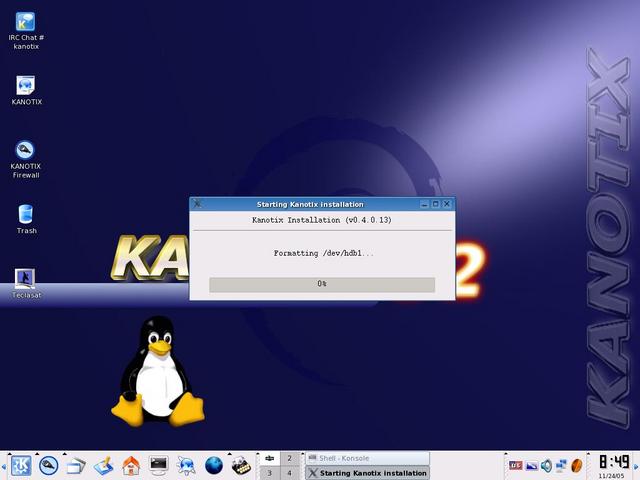This screenshot has height=480, width=640.
Task: Activate Shell - Konsole taskbar entry
Action: [x=367, y=458]
